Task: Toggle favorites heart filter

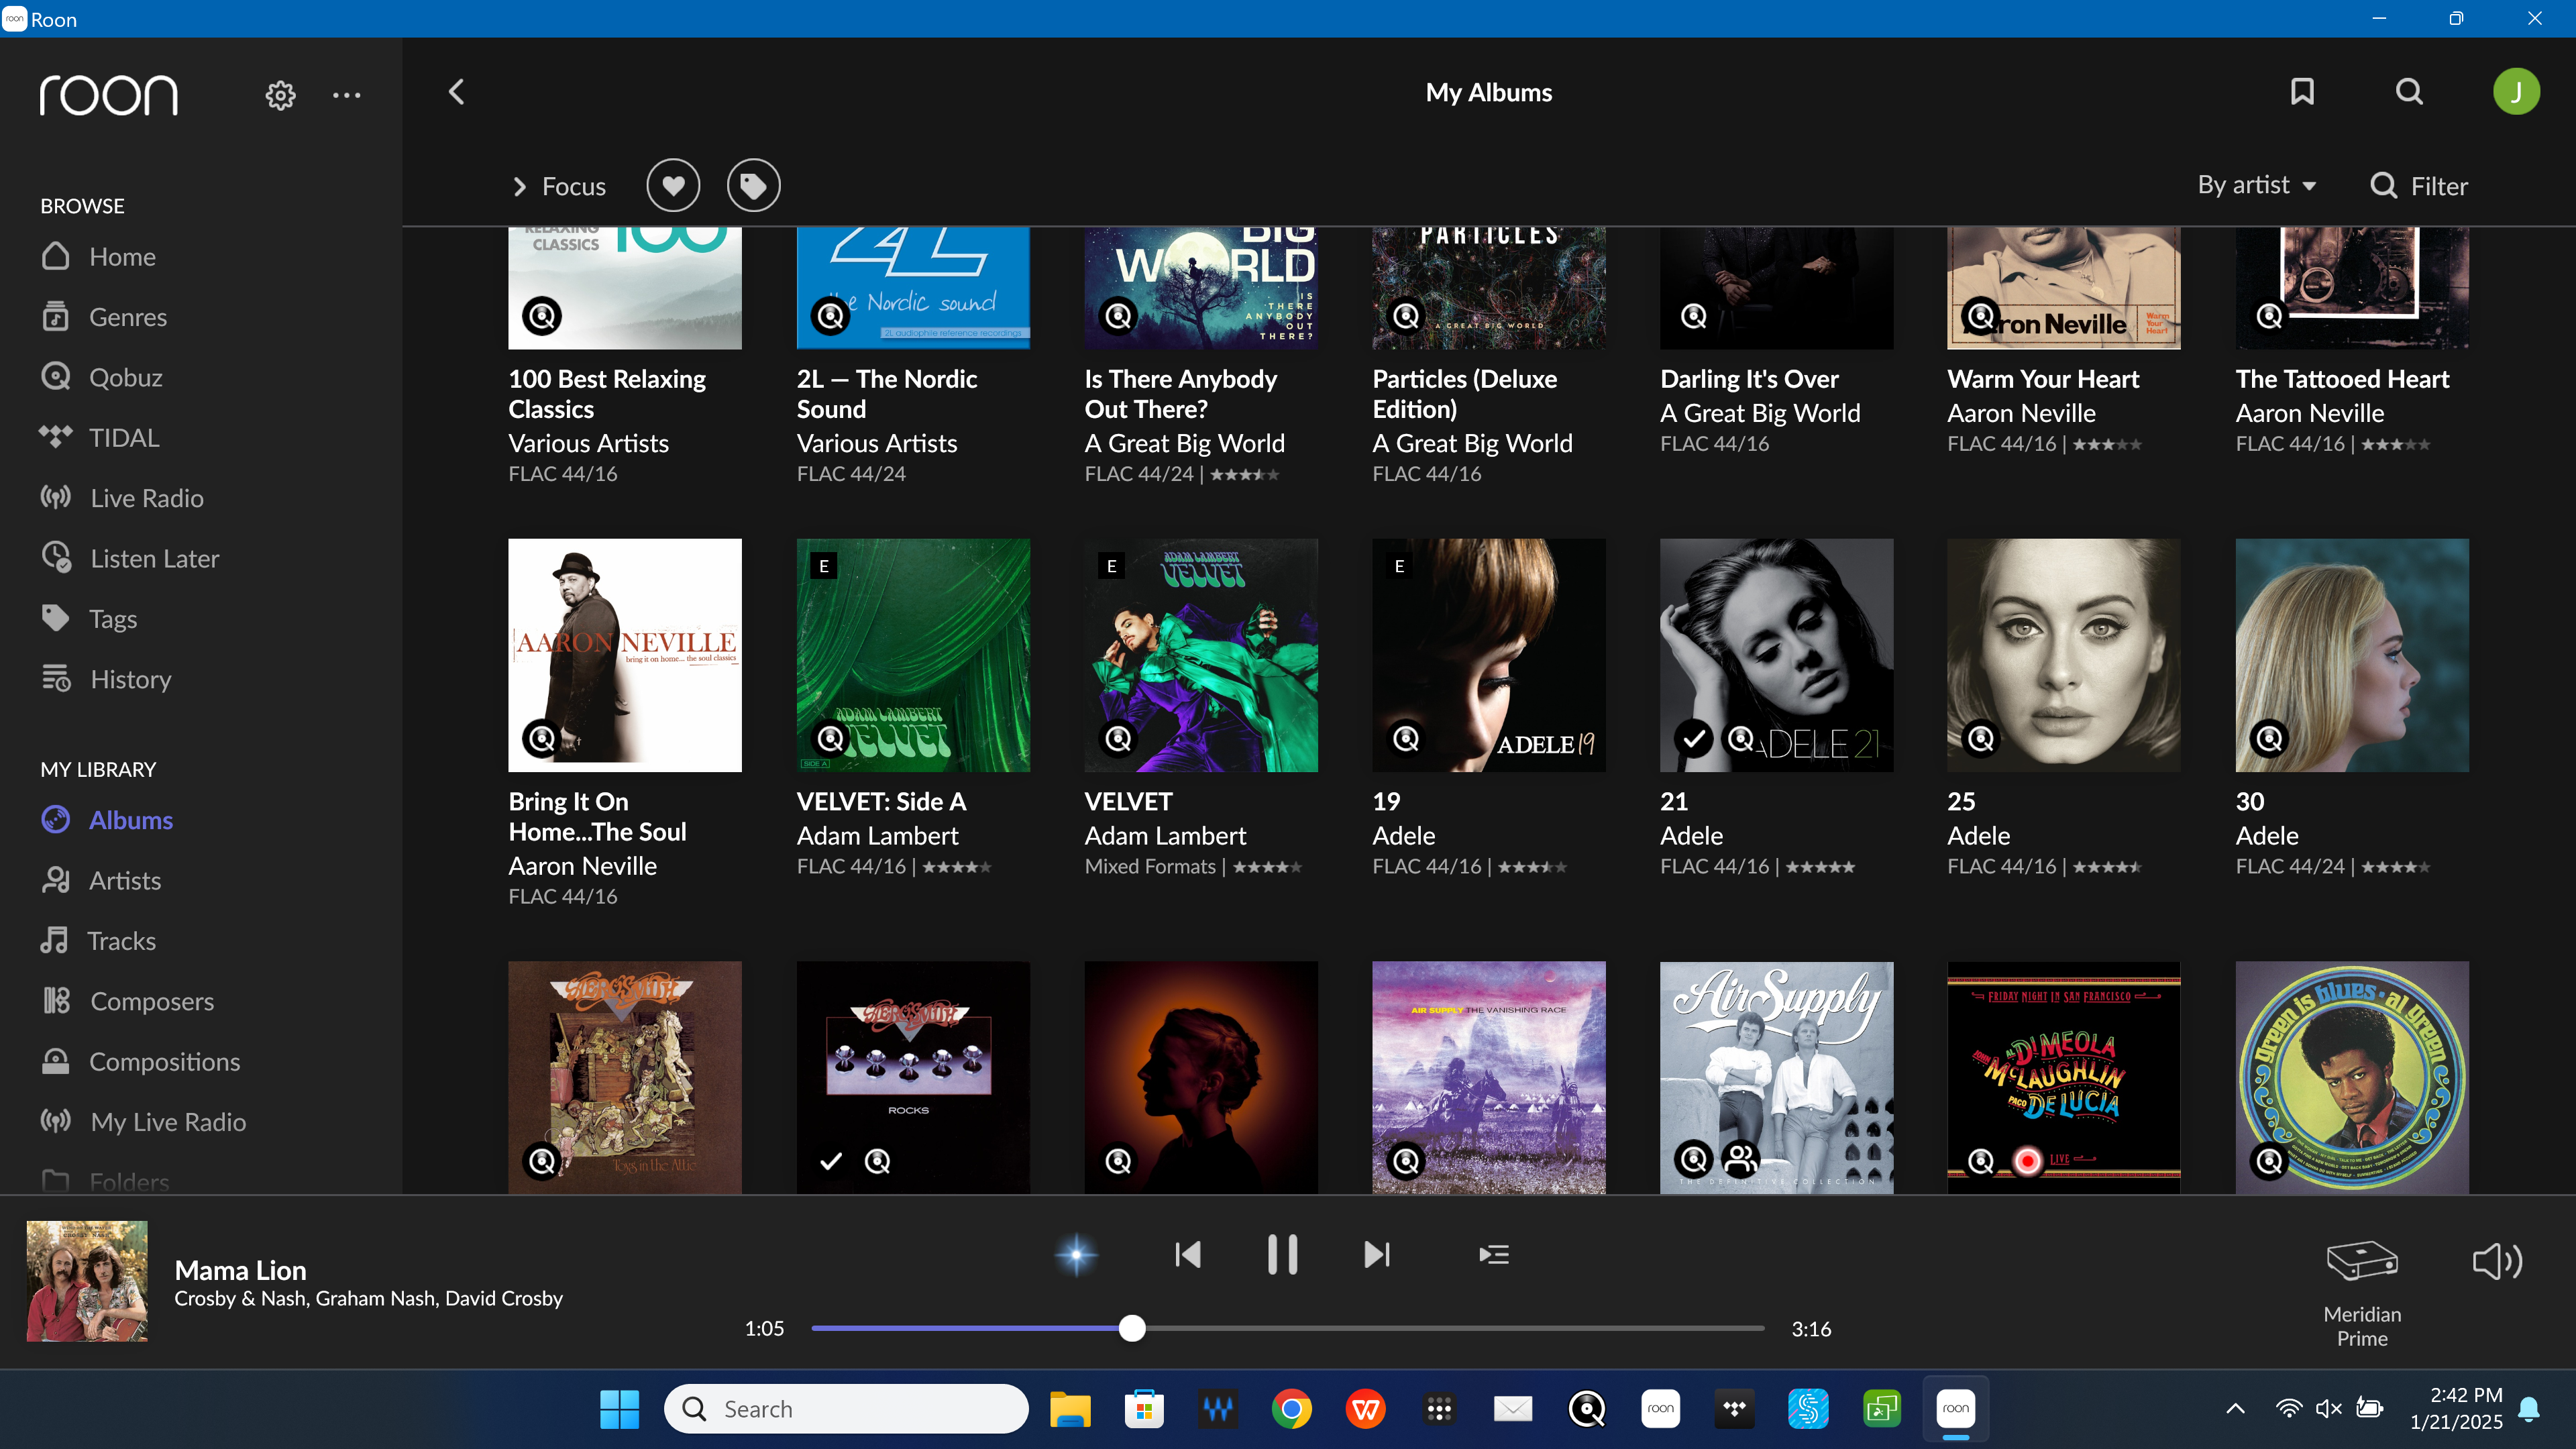Action: [x=673, y=186]
